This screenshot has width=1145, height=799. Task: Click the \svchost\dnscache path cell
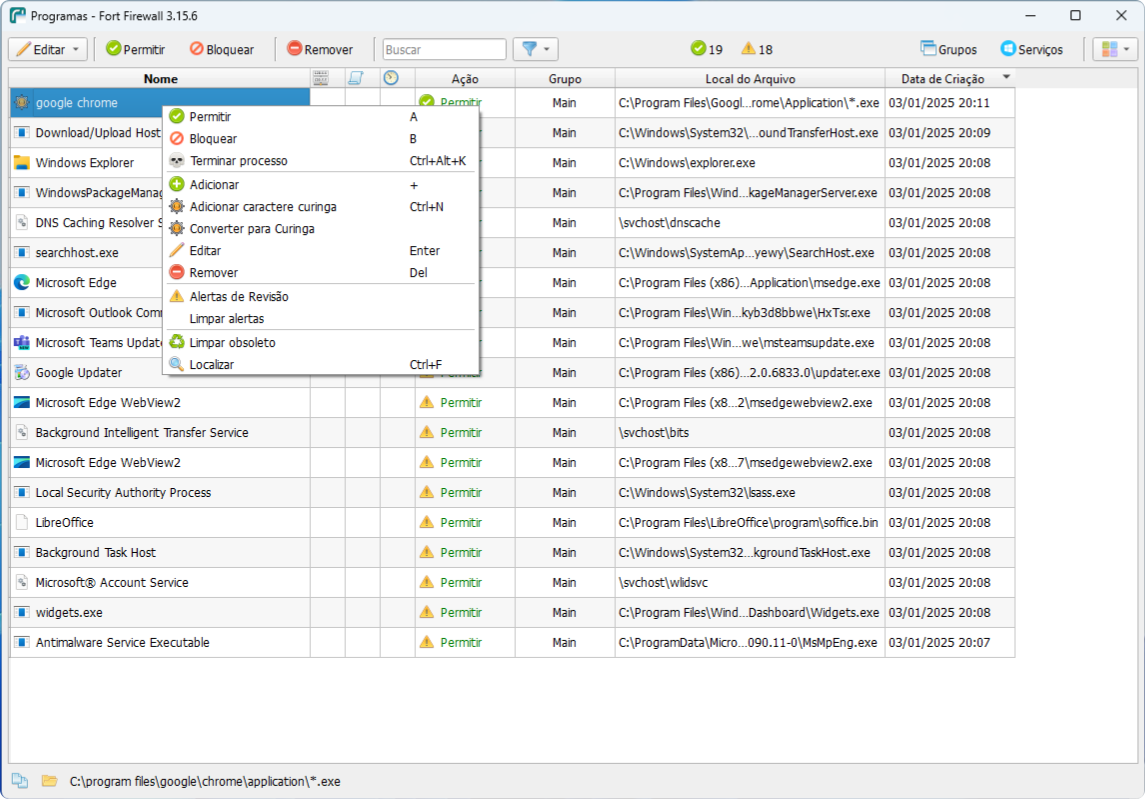750,223
